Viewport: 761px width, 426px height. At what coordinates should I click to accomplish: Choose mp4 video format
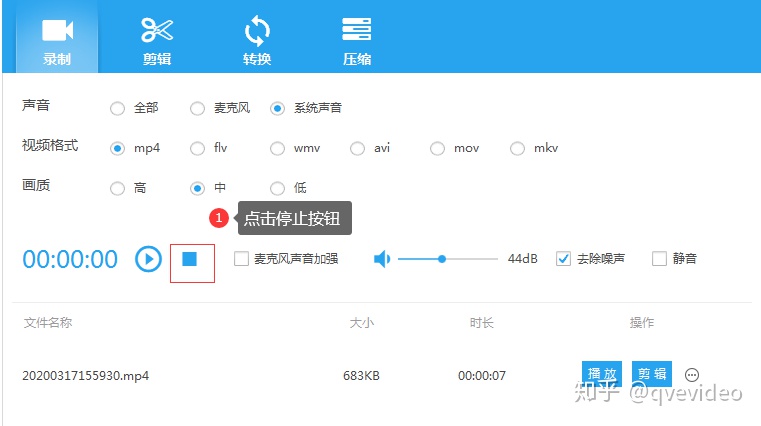117,148
